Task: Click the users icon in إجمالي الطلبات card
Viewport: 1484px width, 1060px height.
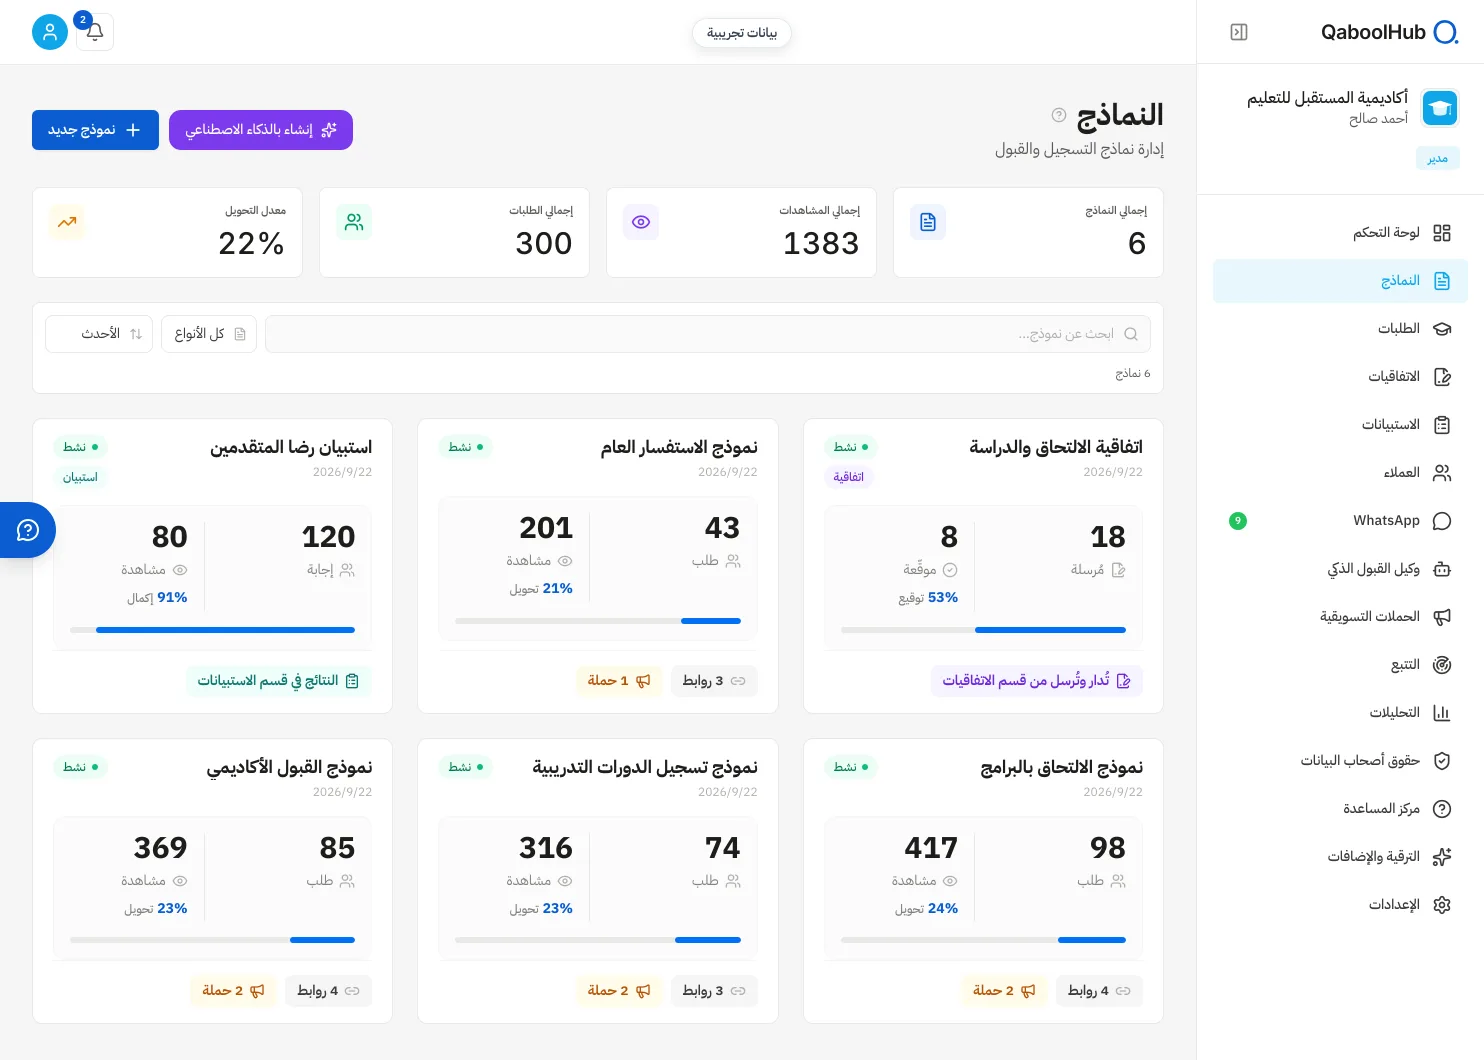Action: [x=354, y=222]
